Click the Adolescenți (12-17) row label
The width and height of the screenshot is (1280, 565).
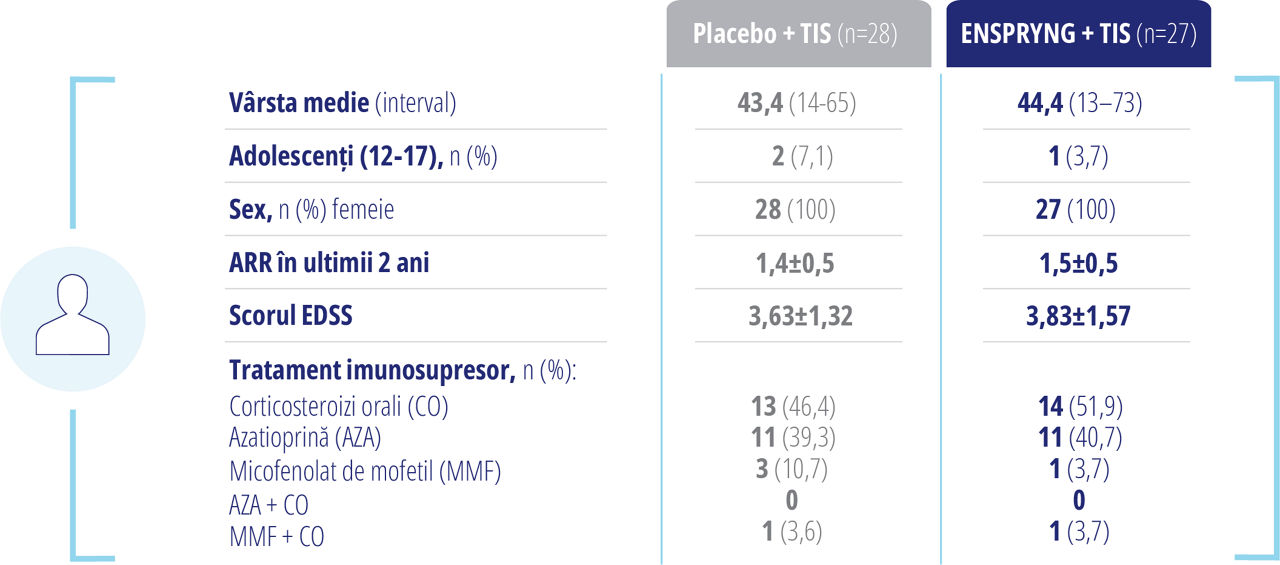click(x=363, y=157)
